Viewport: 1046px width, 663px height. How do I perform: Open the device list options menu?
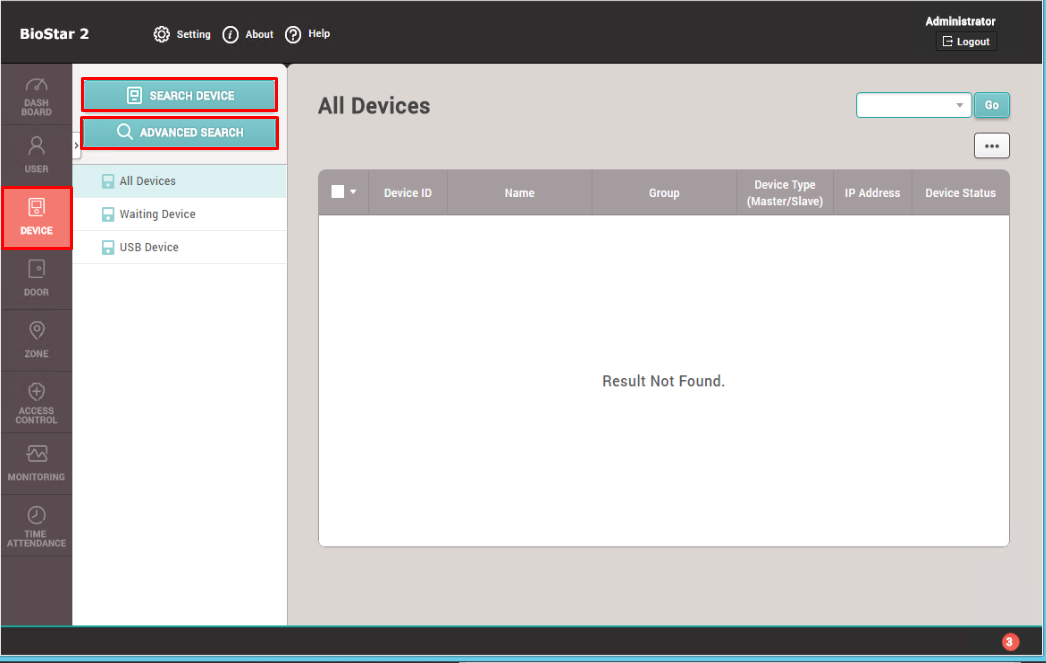(991, 145)
